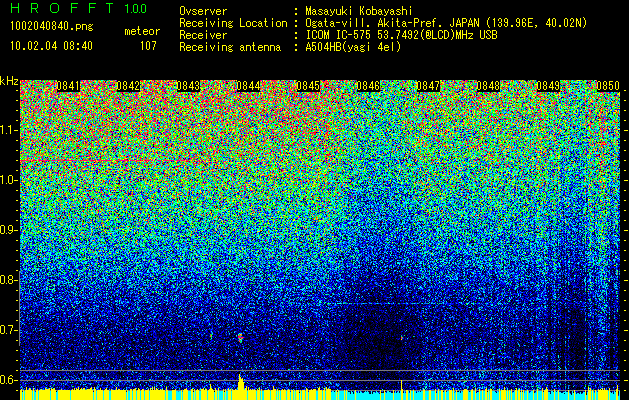The image size is (629, 400).
Task: Click the 0845 time marker
Action: [308, 86]
